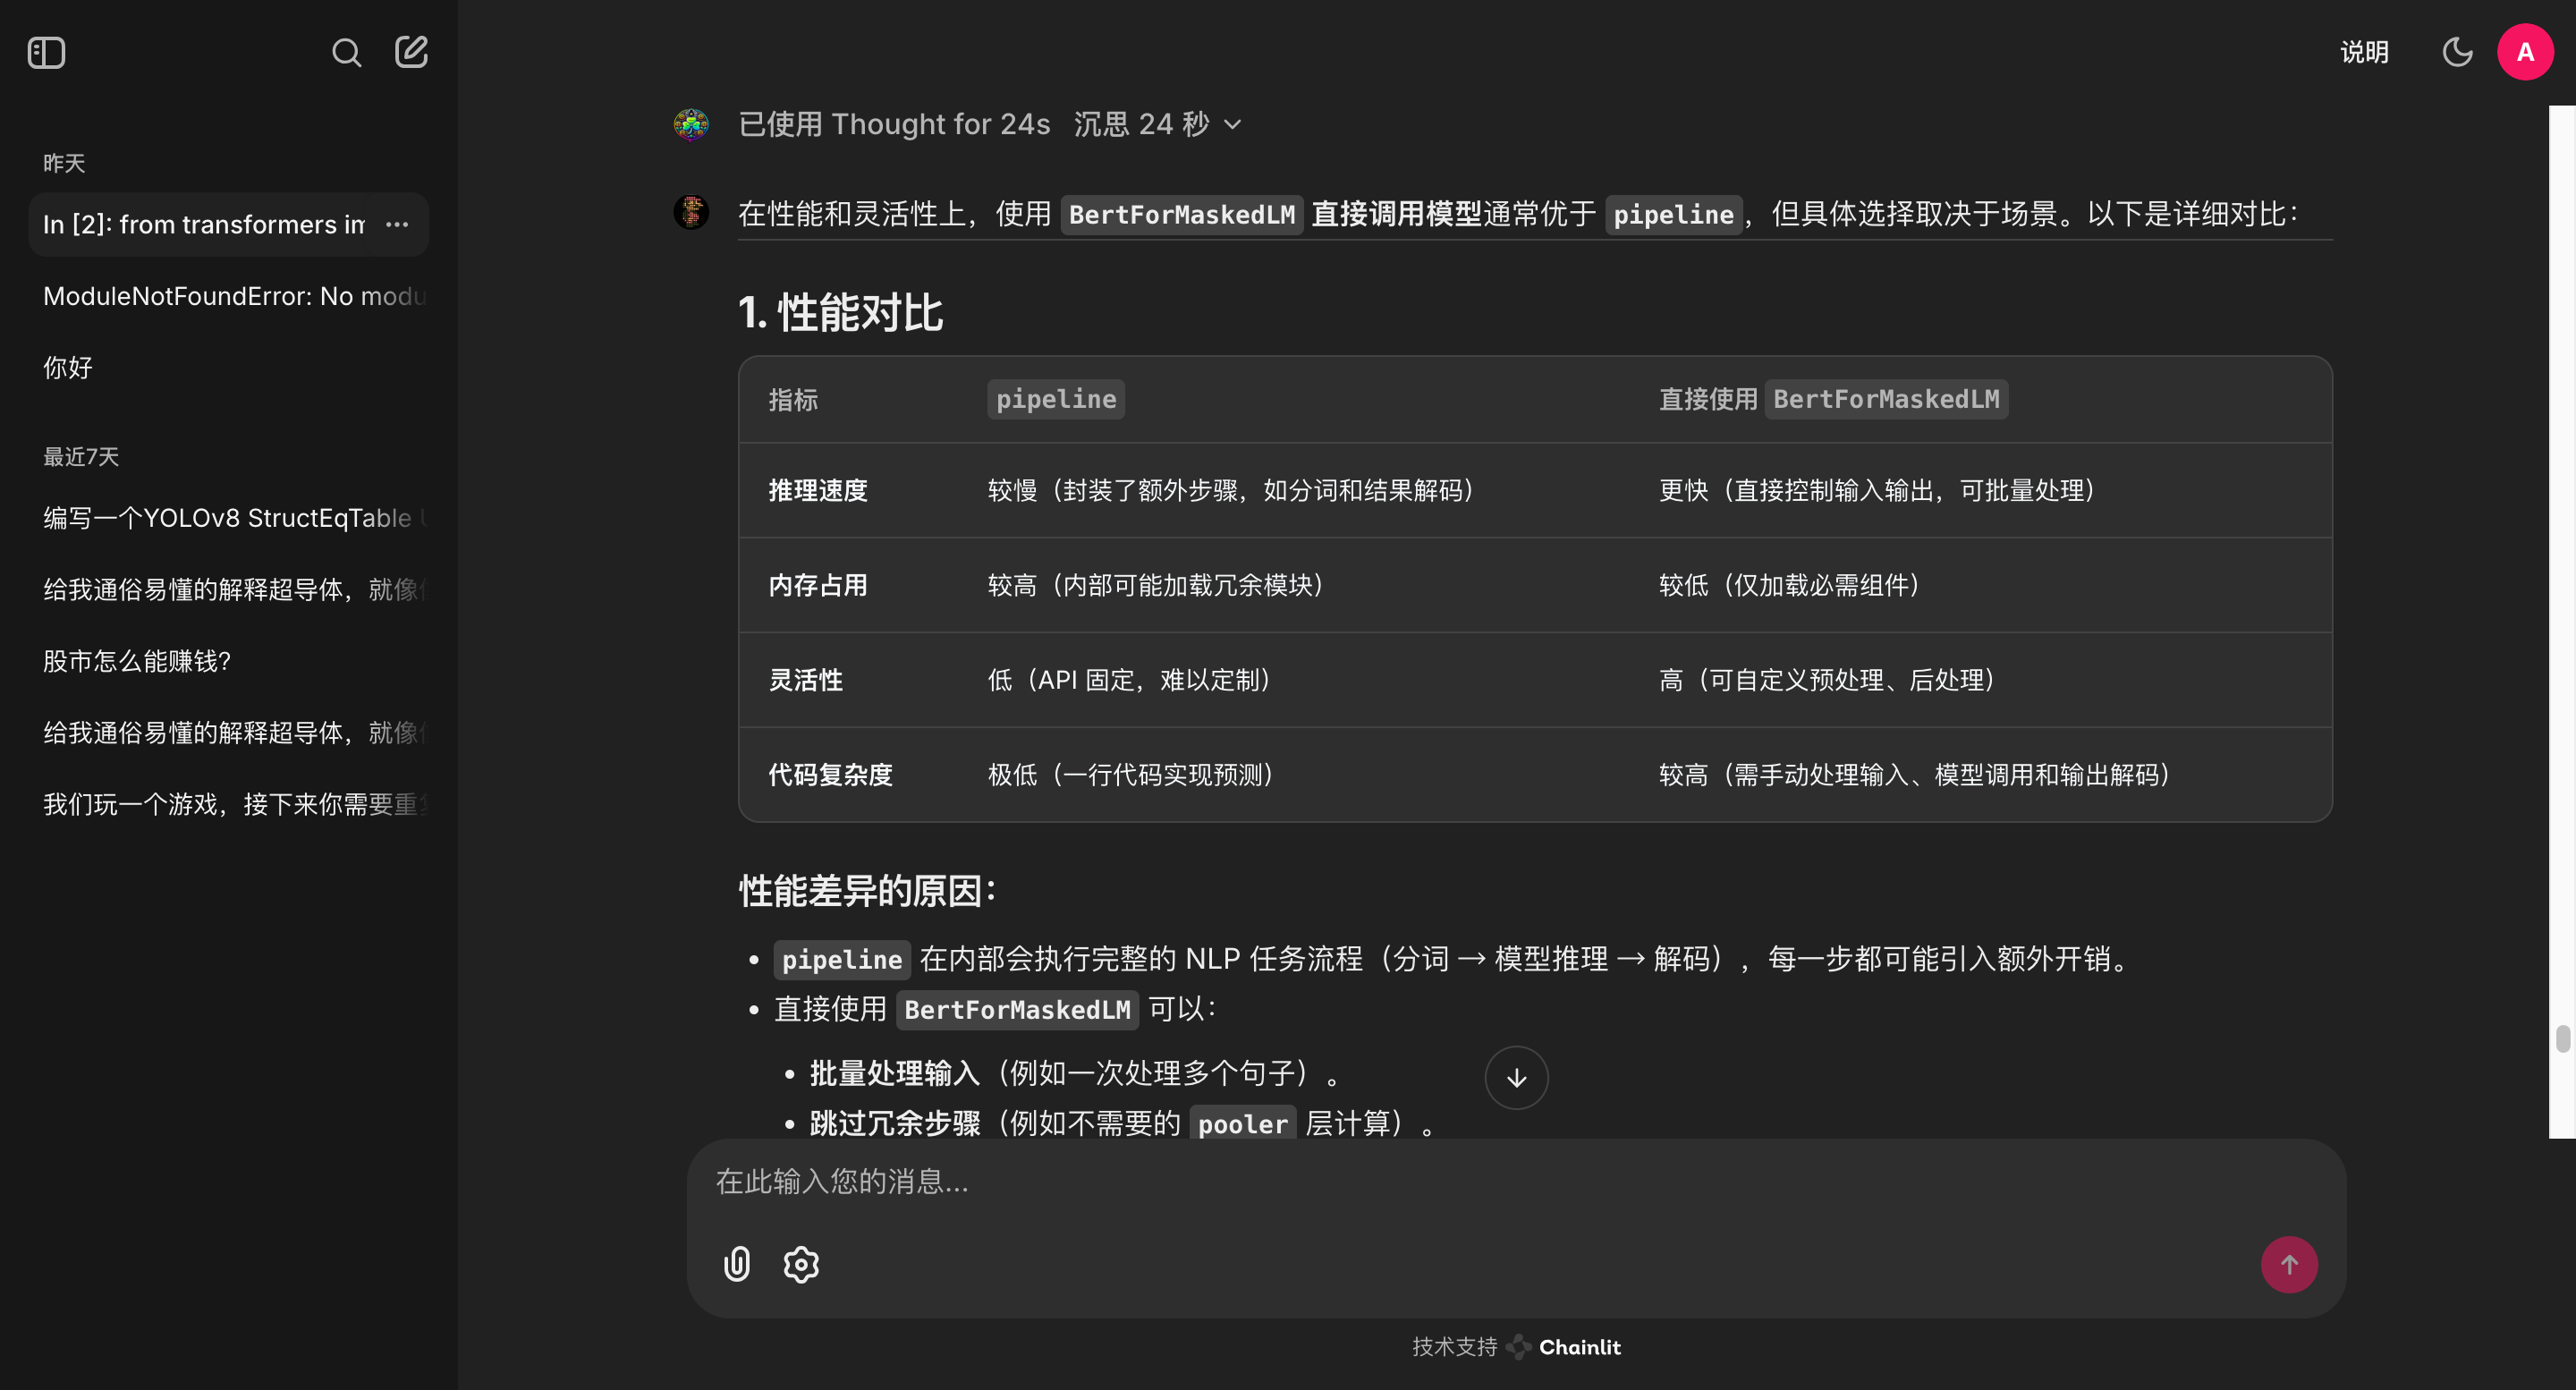Click the Chainlit footer link
The image size is (2576, 1390).
pyautogui.click(x=1567, y=1347)
